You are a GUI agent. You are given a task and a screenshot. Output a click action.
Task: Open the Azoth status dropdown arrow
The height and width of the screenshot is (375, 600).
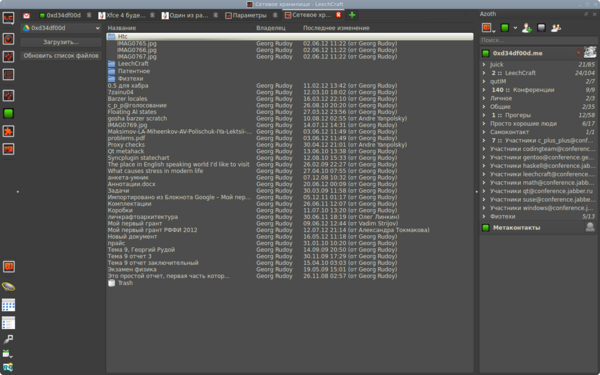point(515,28)
